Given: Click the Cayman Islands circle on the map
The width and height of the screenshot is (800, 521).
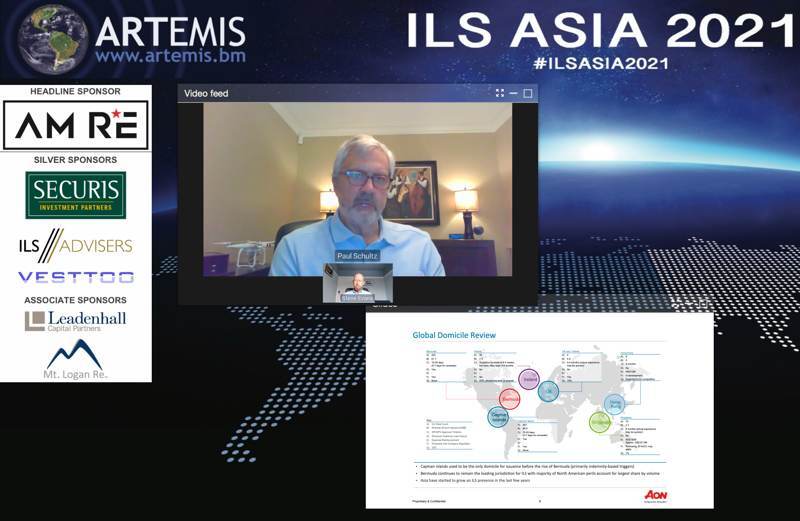Looking at the screenshot, I should [x=498, y=417].
